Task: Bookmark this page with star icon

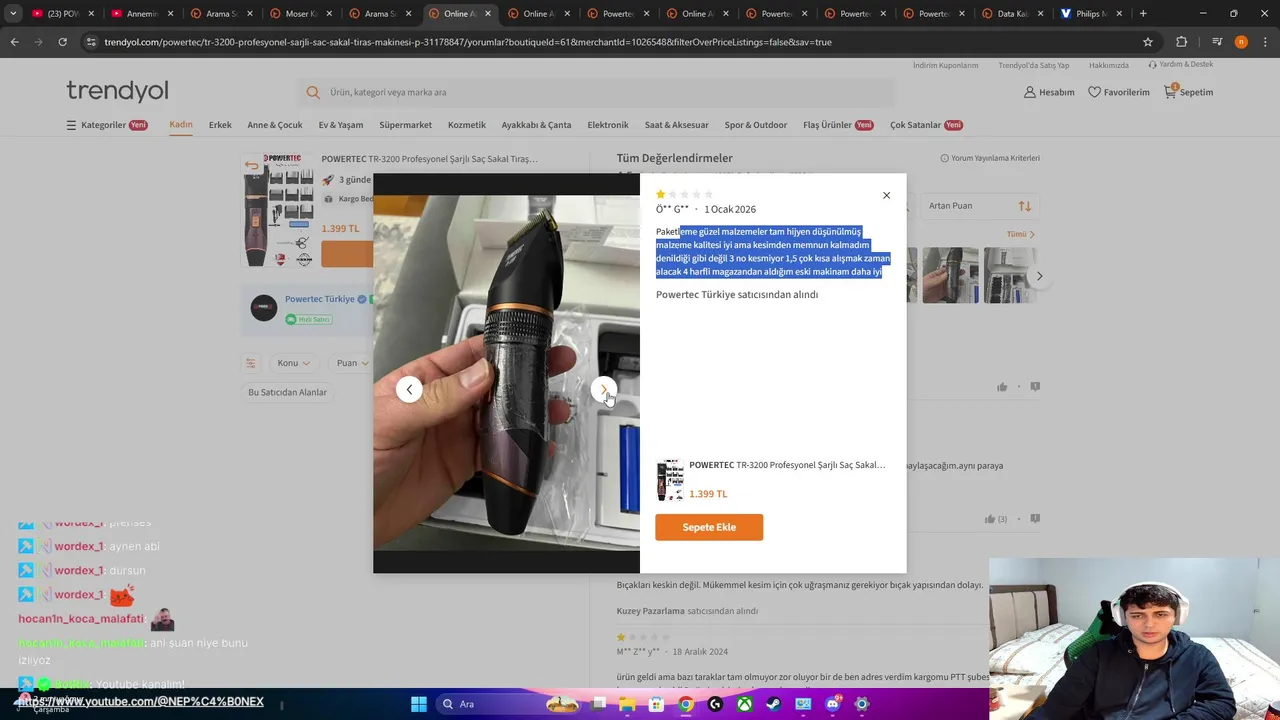Action: (x=1148, y=42)
